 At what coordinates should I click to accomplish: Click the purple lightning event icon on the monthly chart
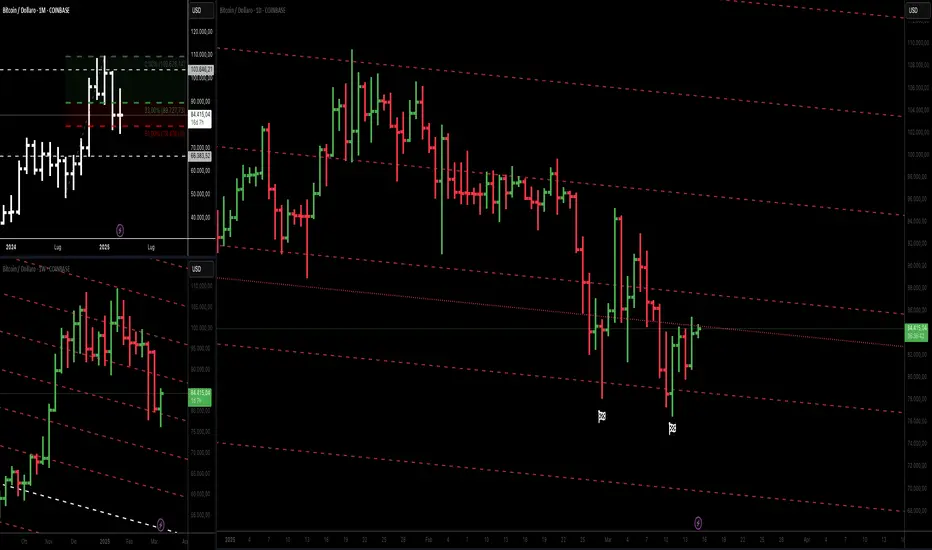click(x=119, y=230)
